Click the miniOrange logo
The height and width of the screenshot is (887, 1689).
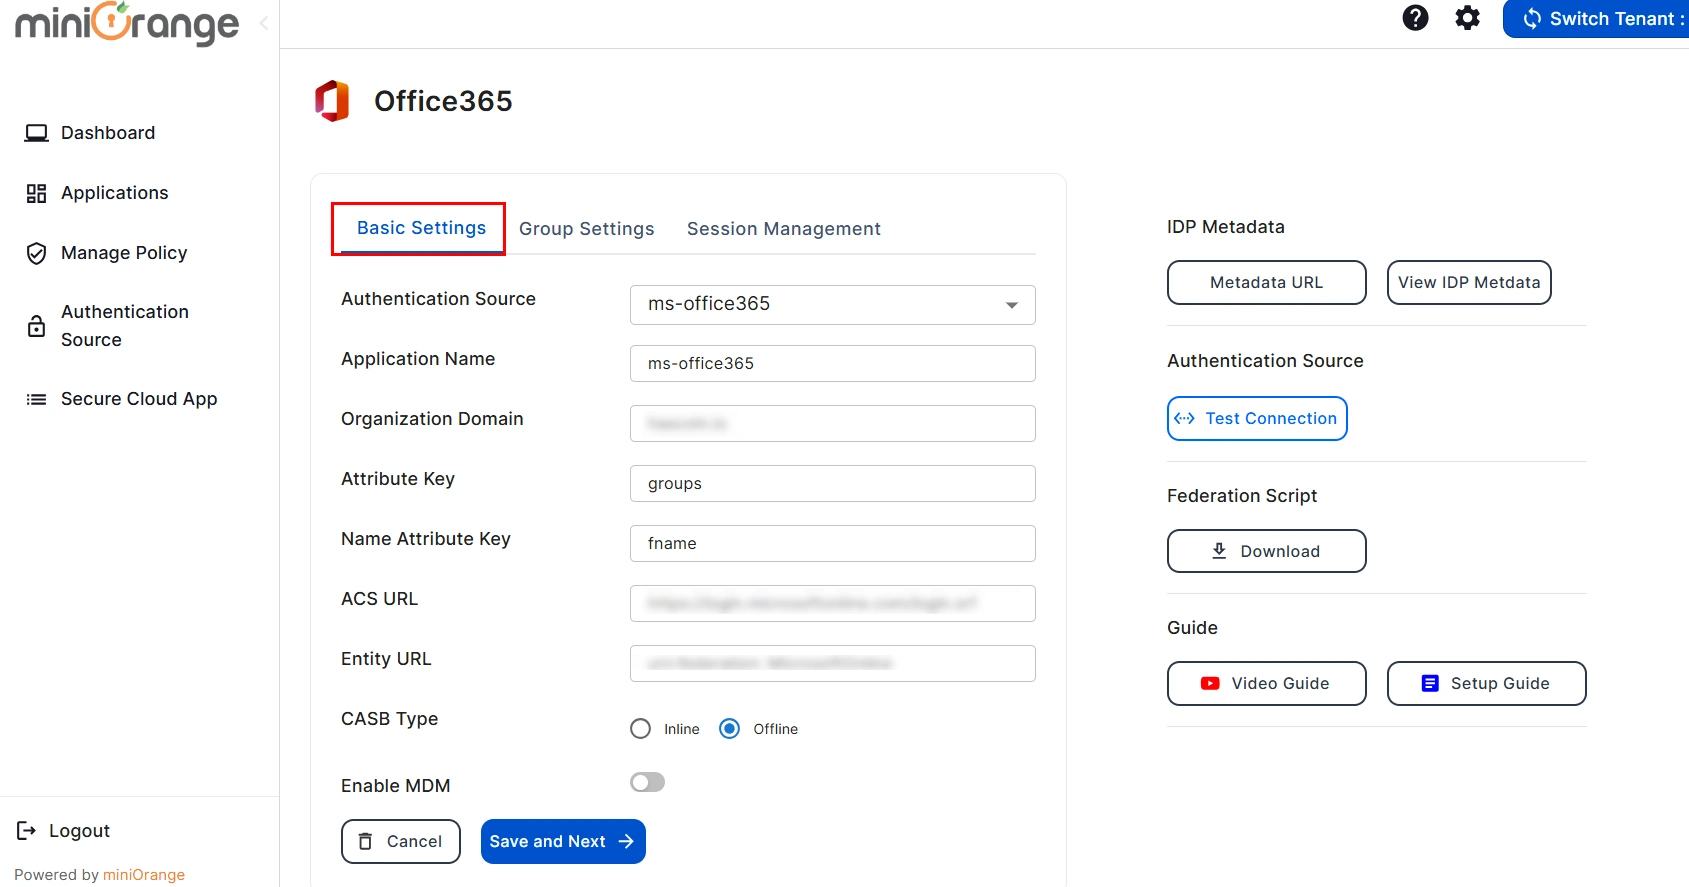click(x=127, y=23)
